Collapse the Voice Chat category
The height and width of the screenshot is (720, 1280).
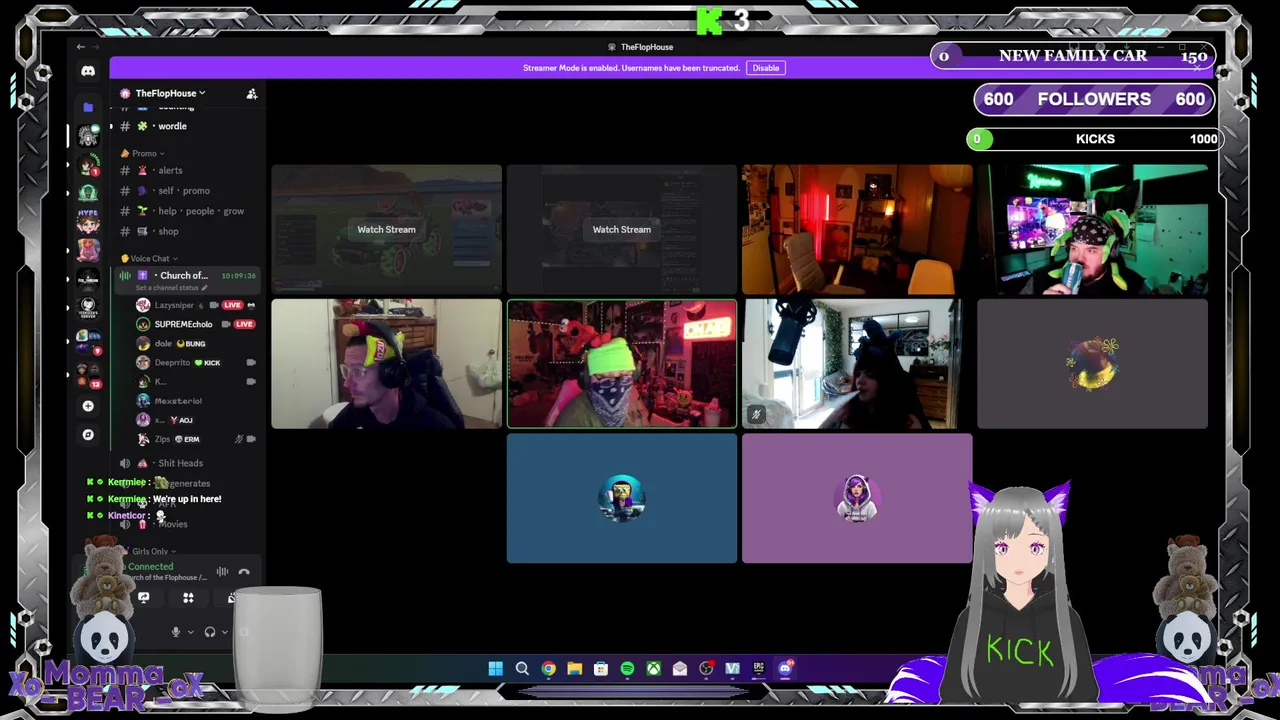click(x=148, y=259)
